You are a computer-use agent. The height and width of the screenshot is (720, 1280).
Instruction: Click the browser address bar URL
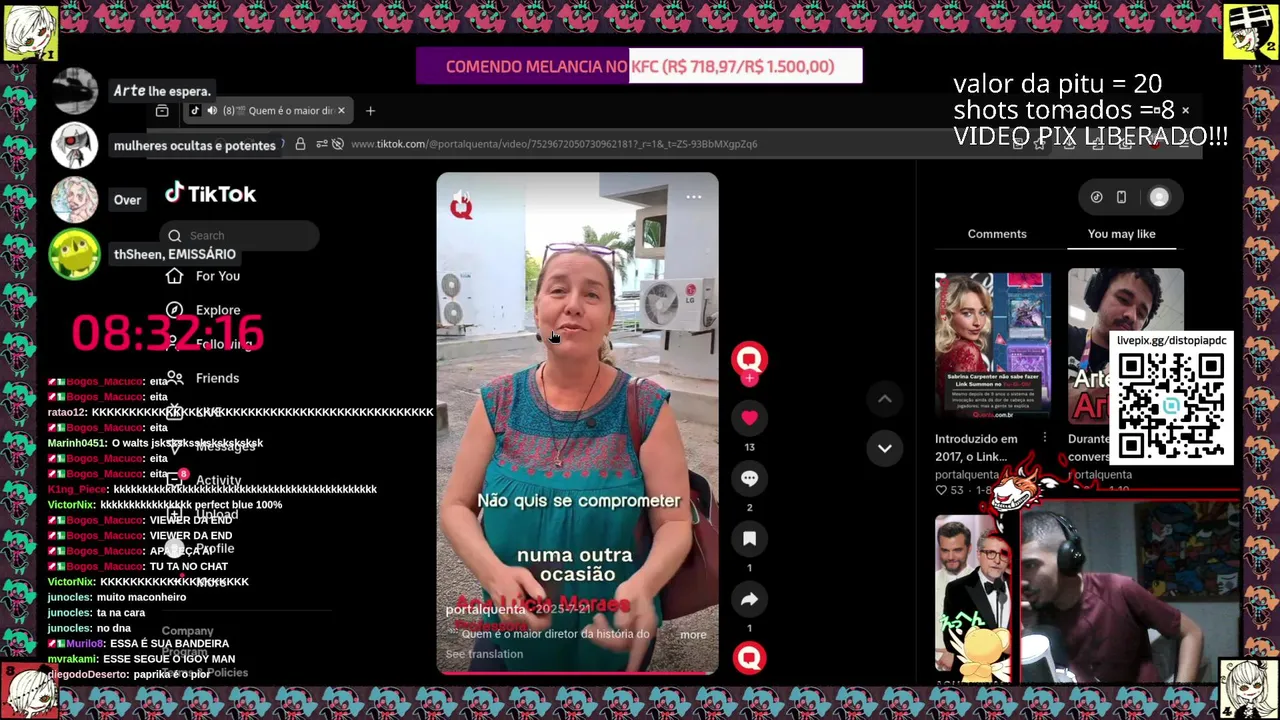553,144
